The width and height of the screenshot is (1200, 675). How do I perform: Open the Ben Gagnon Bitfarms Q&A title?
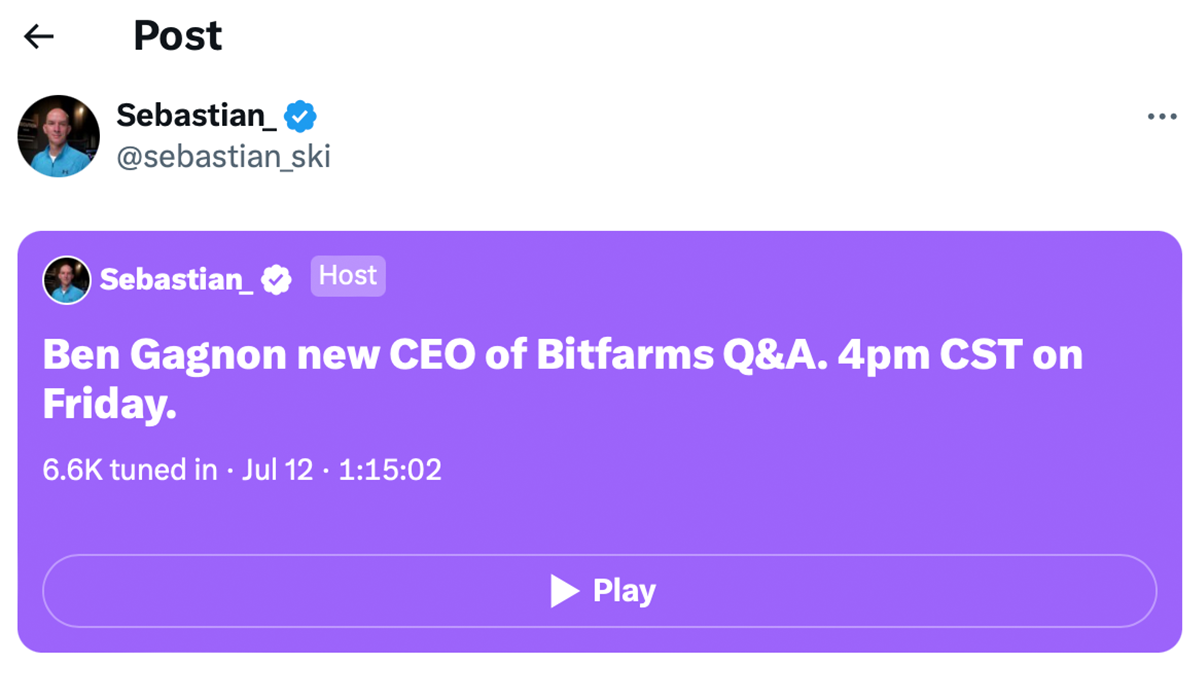coord(562,356)
